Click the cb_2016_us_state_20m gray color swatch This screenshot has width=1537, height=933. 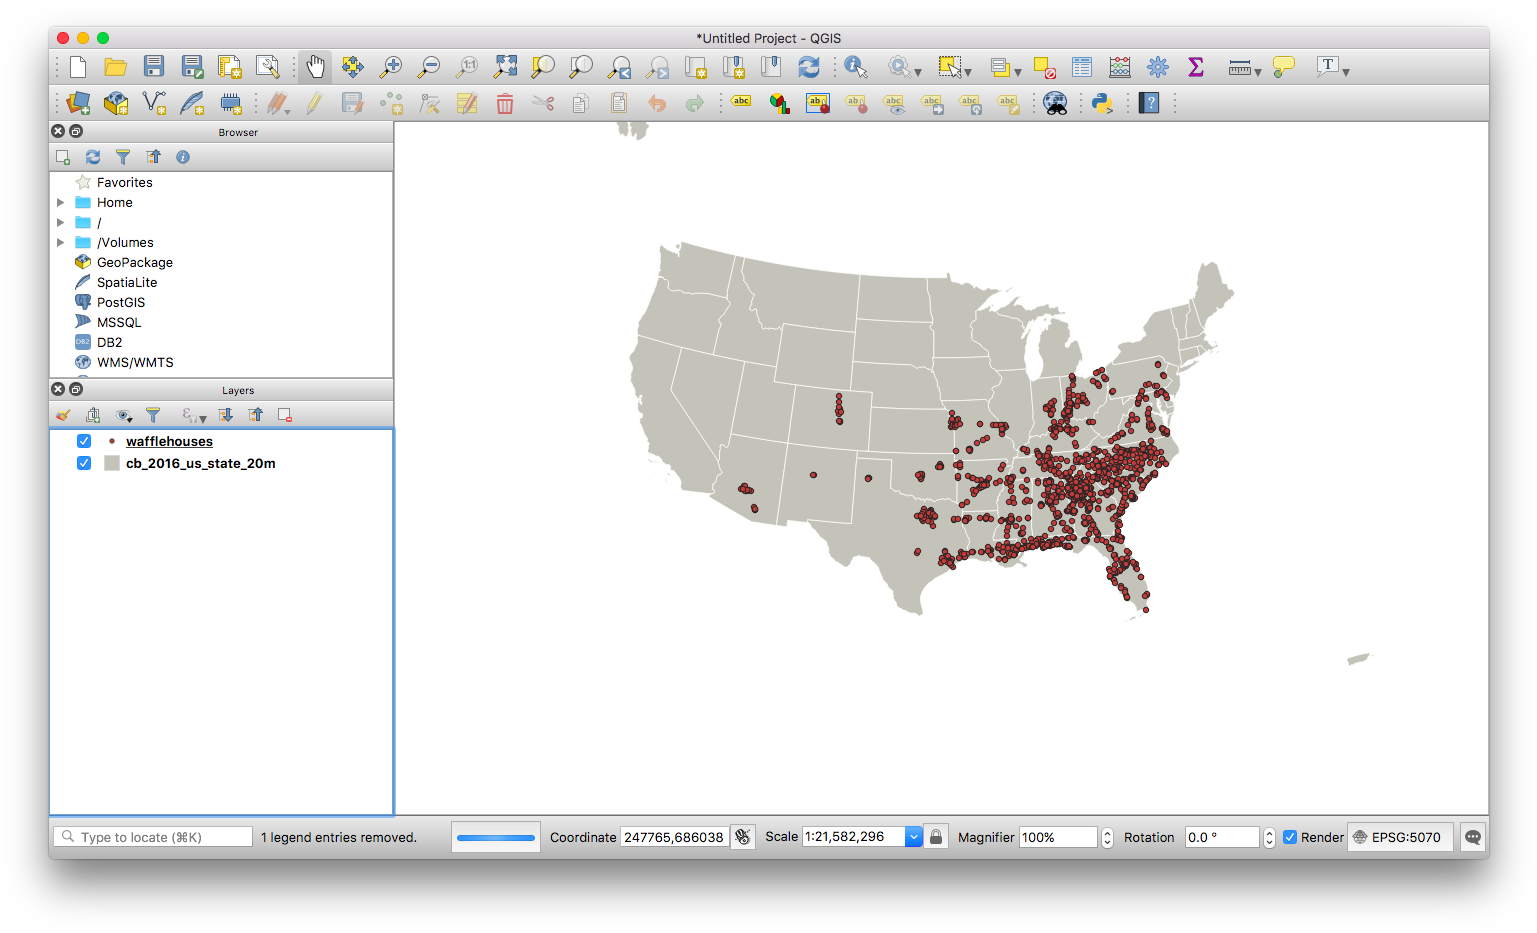112,463
